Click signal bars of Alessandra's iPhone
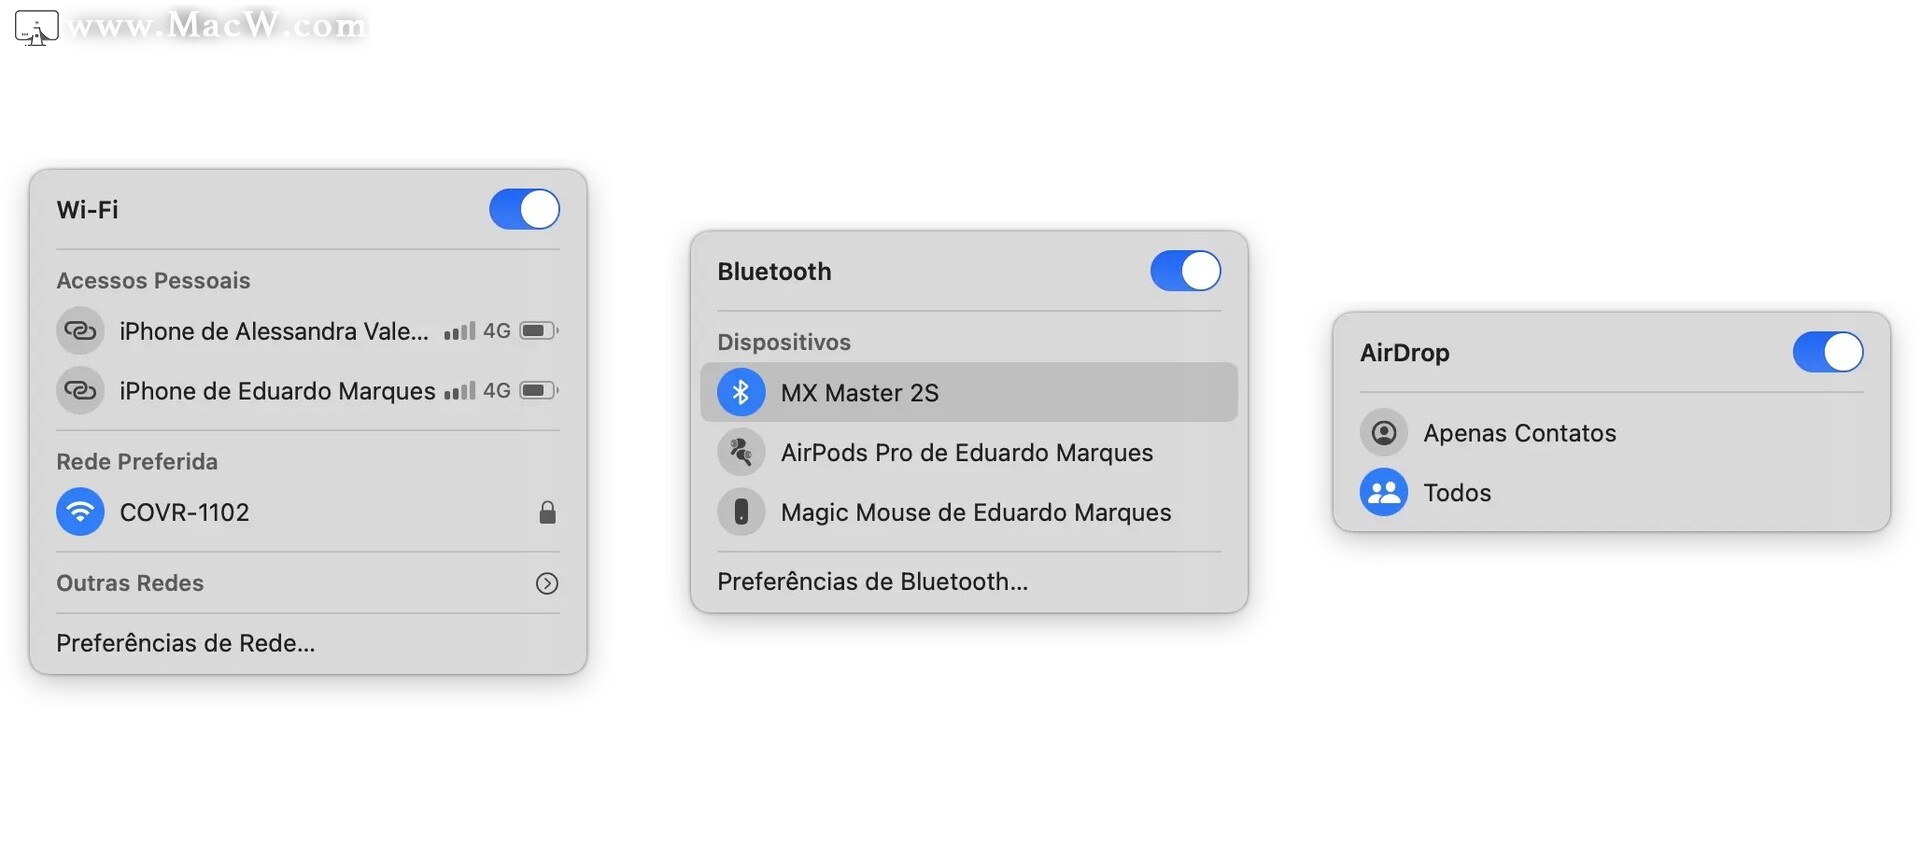 (460, 330)
